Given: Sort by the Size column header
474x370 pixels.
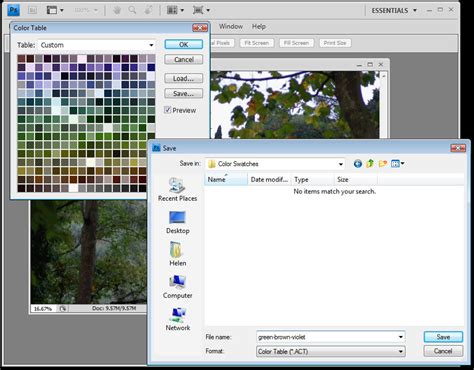Looking at the screenshot, I should [356, 179].
